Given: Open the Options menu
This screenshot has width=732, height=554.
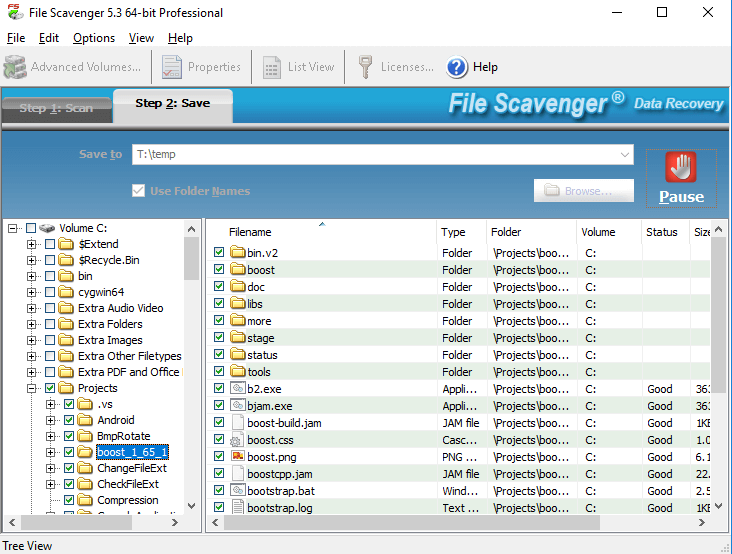Looking at the screenshot, I should pos(94,38).
